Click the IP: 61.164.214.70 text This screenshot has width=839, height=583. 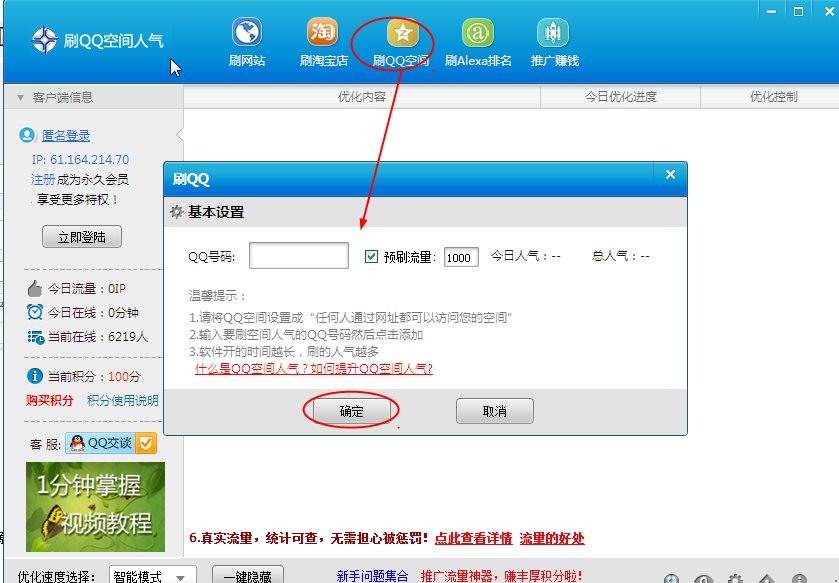pyautogui.click(x=80, y=159)
